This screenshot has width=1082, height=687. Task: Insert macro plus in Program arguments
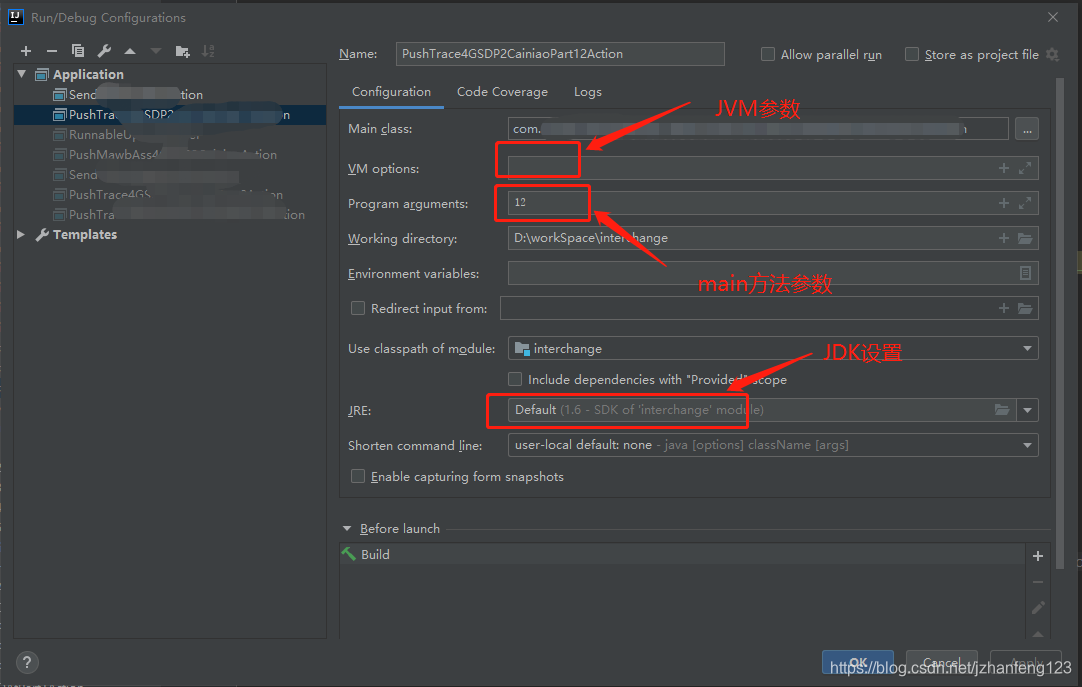(1004, 203)
